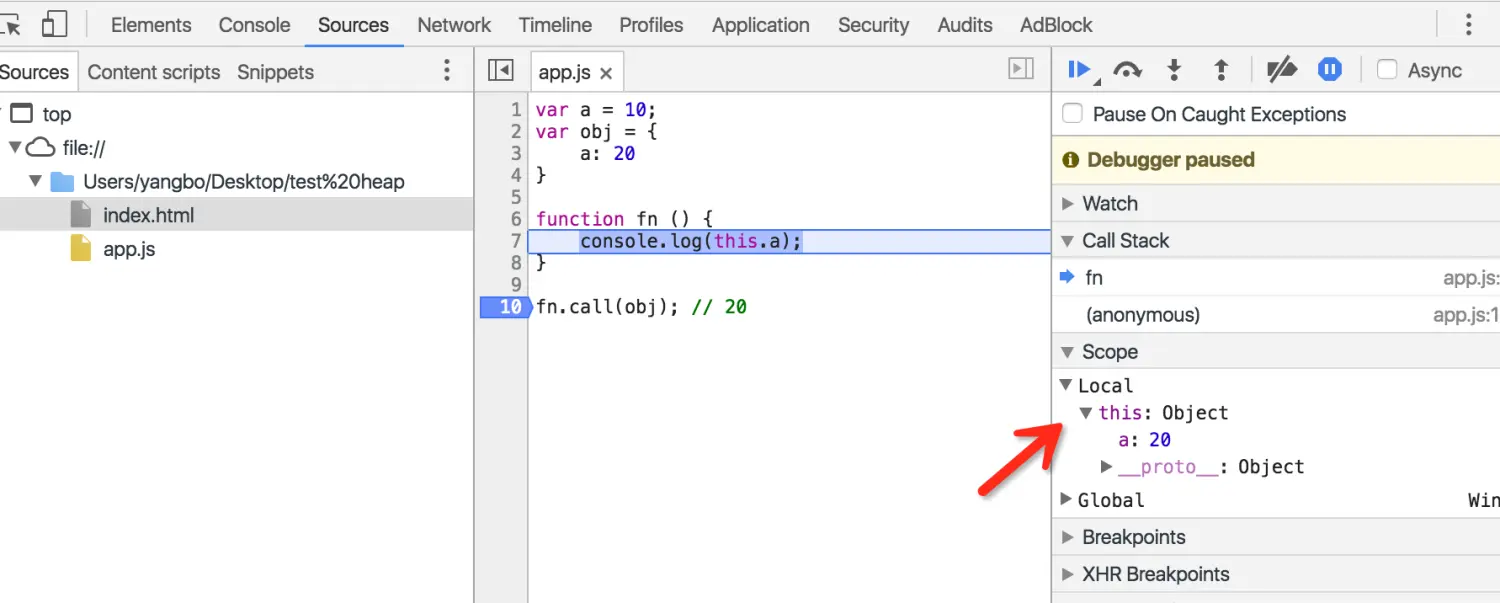Step over next function call

point(1127,70)
